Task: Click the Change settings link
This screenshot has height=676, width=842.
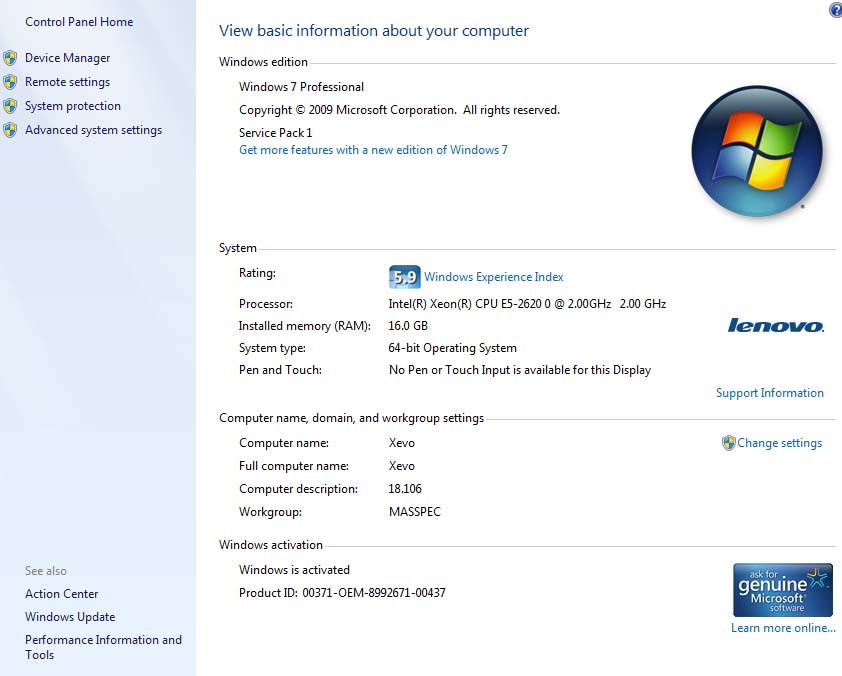Action: pyautogui.click(x=779, y=443)
